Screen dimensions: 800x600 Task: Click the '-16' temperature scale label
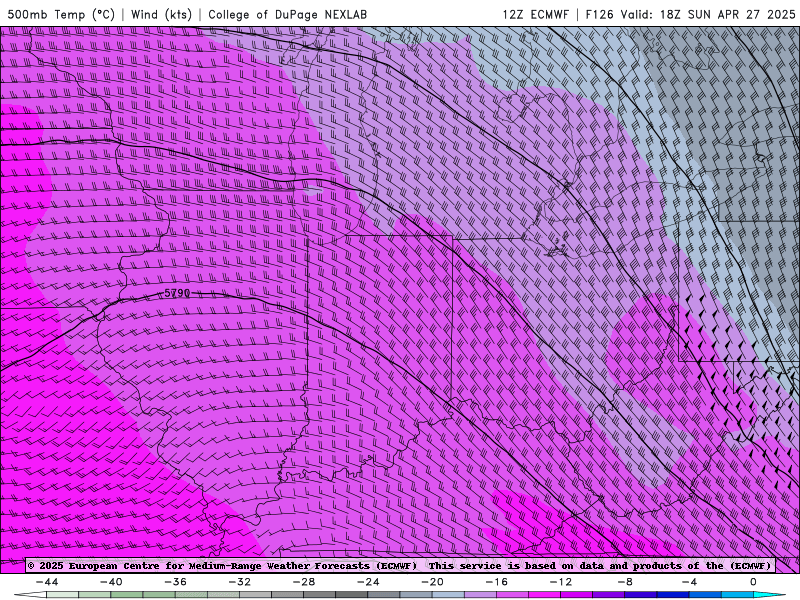point(497,582)
